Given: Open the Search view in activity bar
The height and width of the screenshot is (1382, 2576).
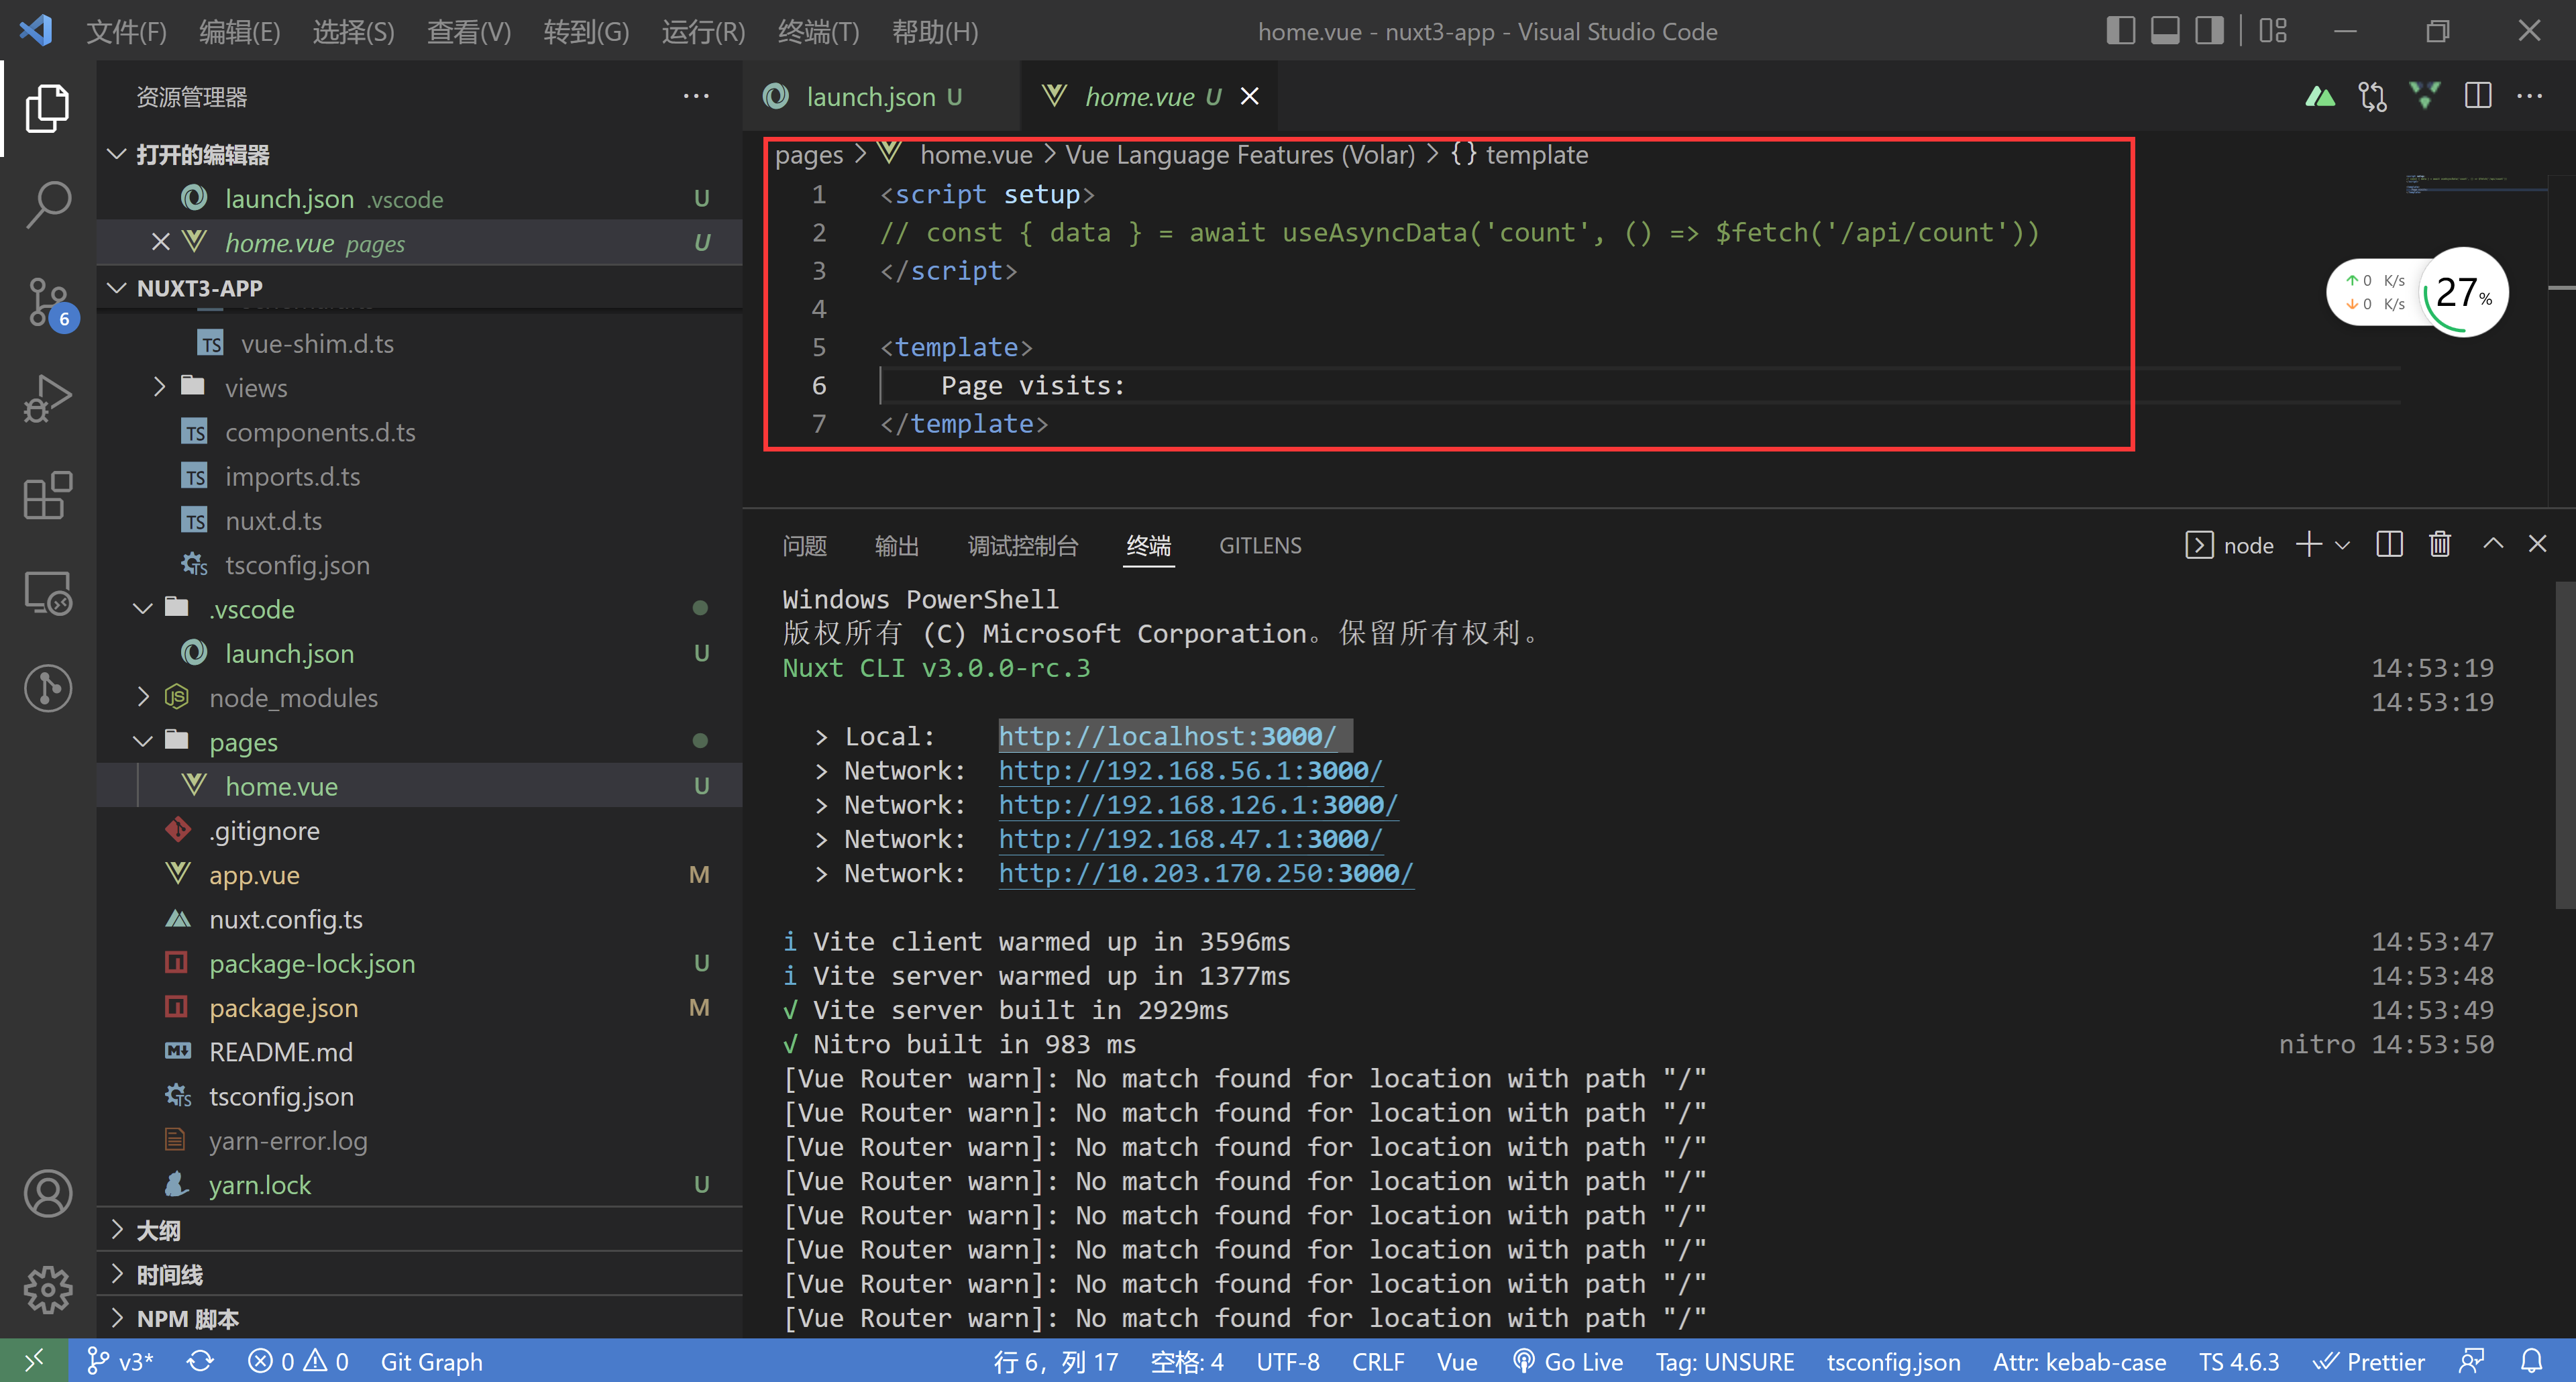Looking at the screenshot, I should 48,204.
